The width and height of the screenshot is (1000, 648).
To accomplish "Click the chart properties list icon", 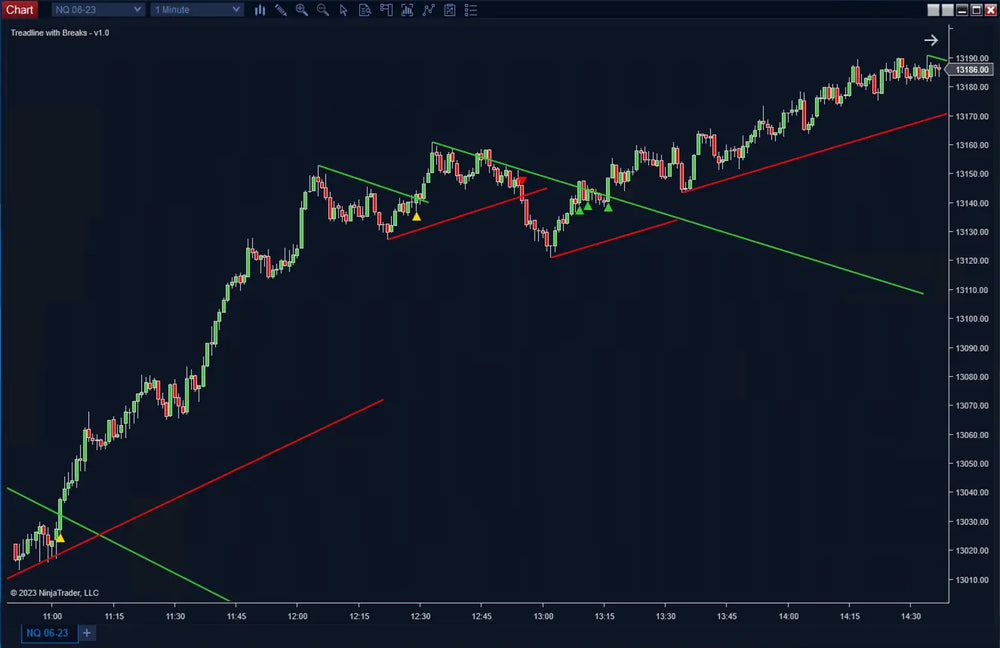I will coord(470,10).
